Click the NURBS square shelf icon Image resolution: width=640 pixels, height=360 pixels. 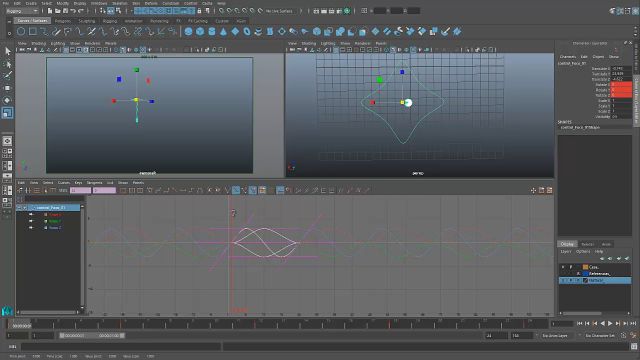click(33, 31)
